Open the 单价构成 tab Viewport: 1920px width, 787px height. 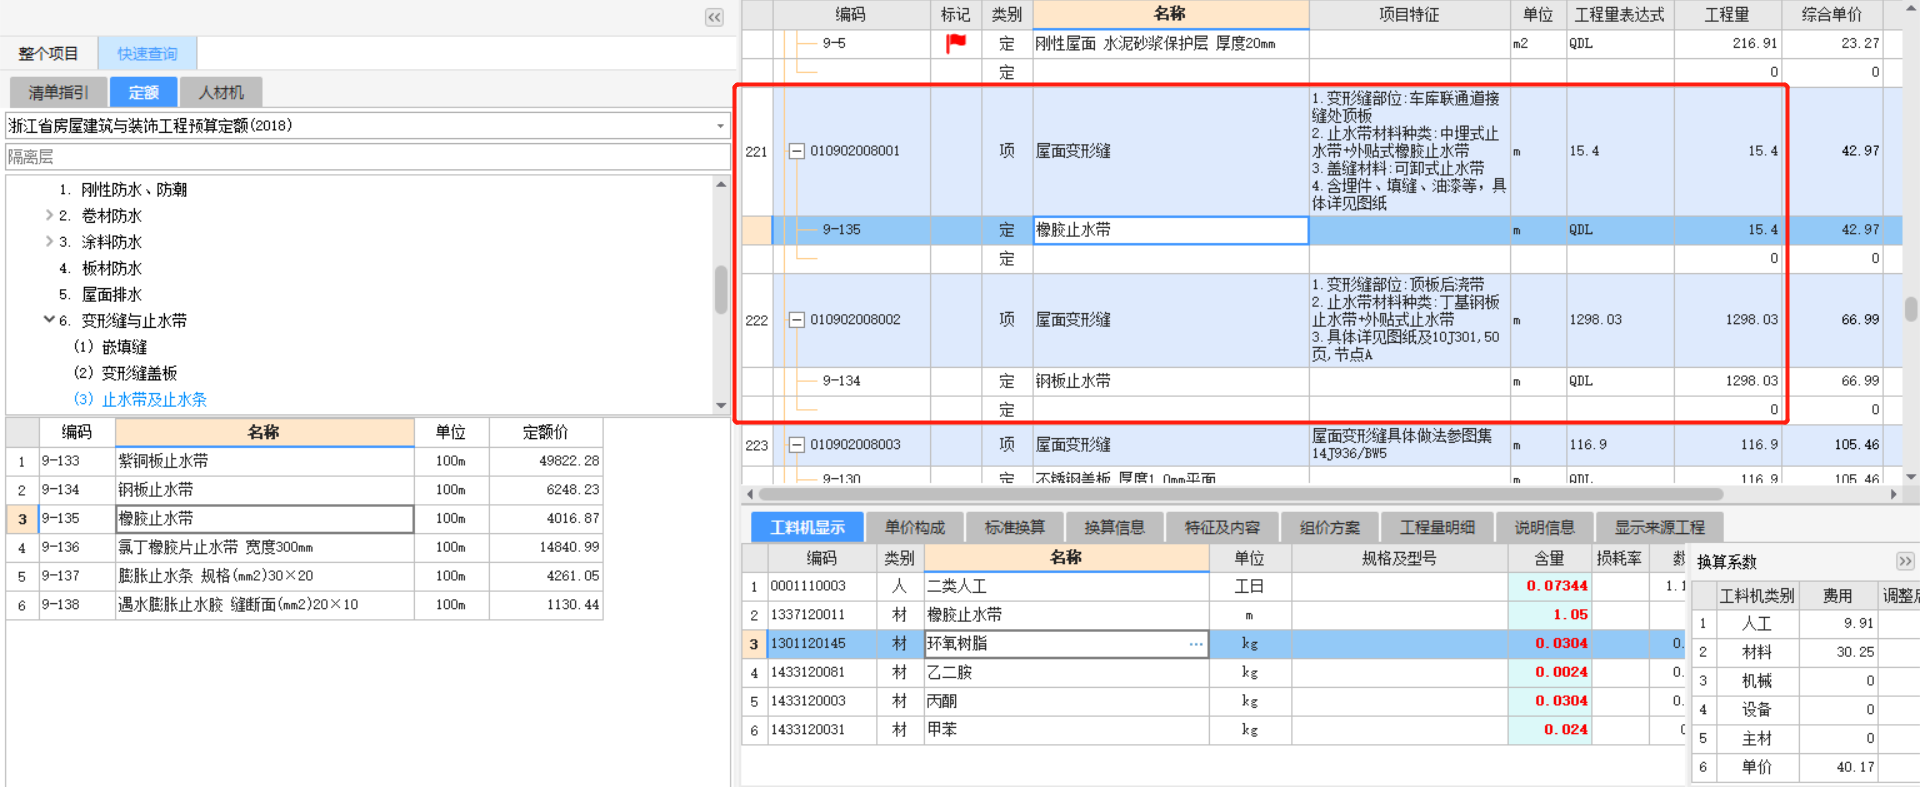coord(914,527)
